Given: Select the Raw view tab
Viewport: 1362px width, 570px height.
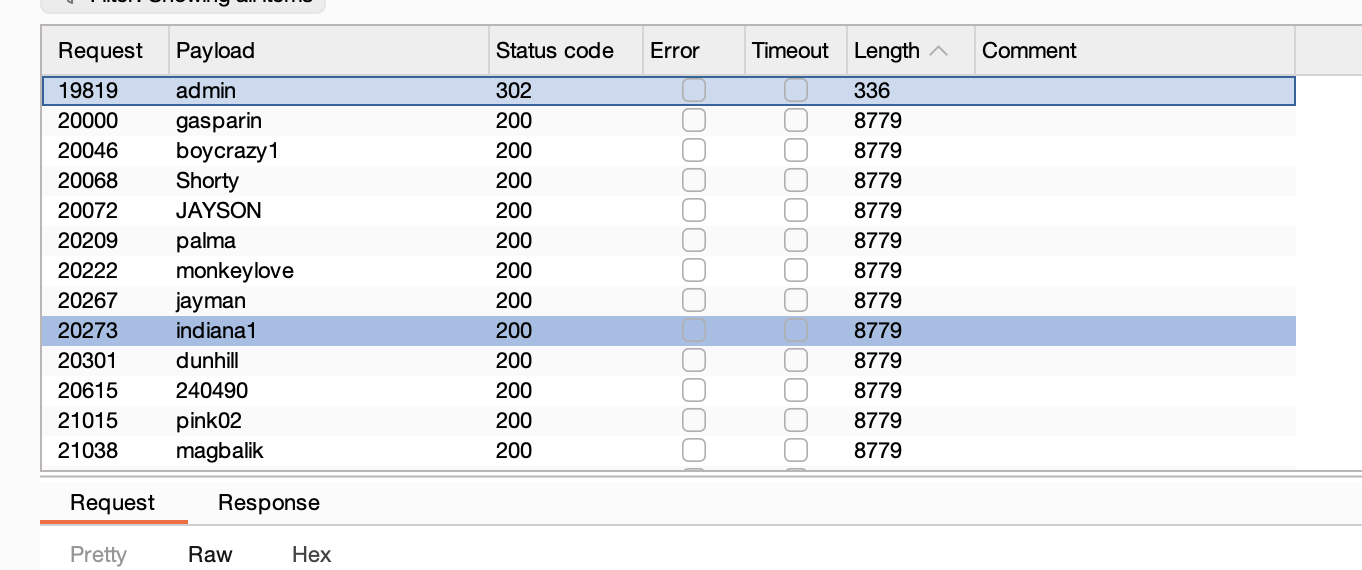Looking at the screenshot, I should (210, 555).
